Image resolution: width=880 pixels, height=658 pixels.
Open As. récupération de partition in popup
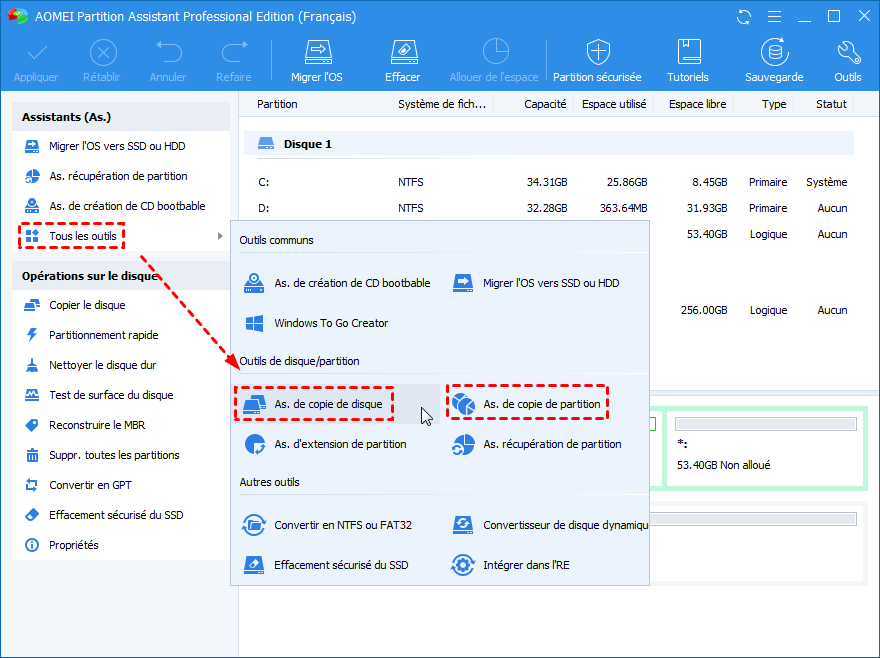(537, 444)
